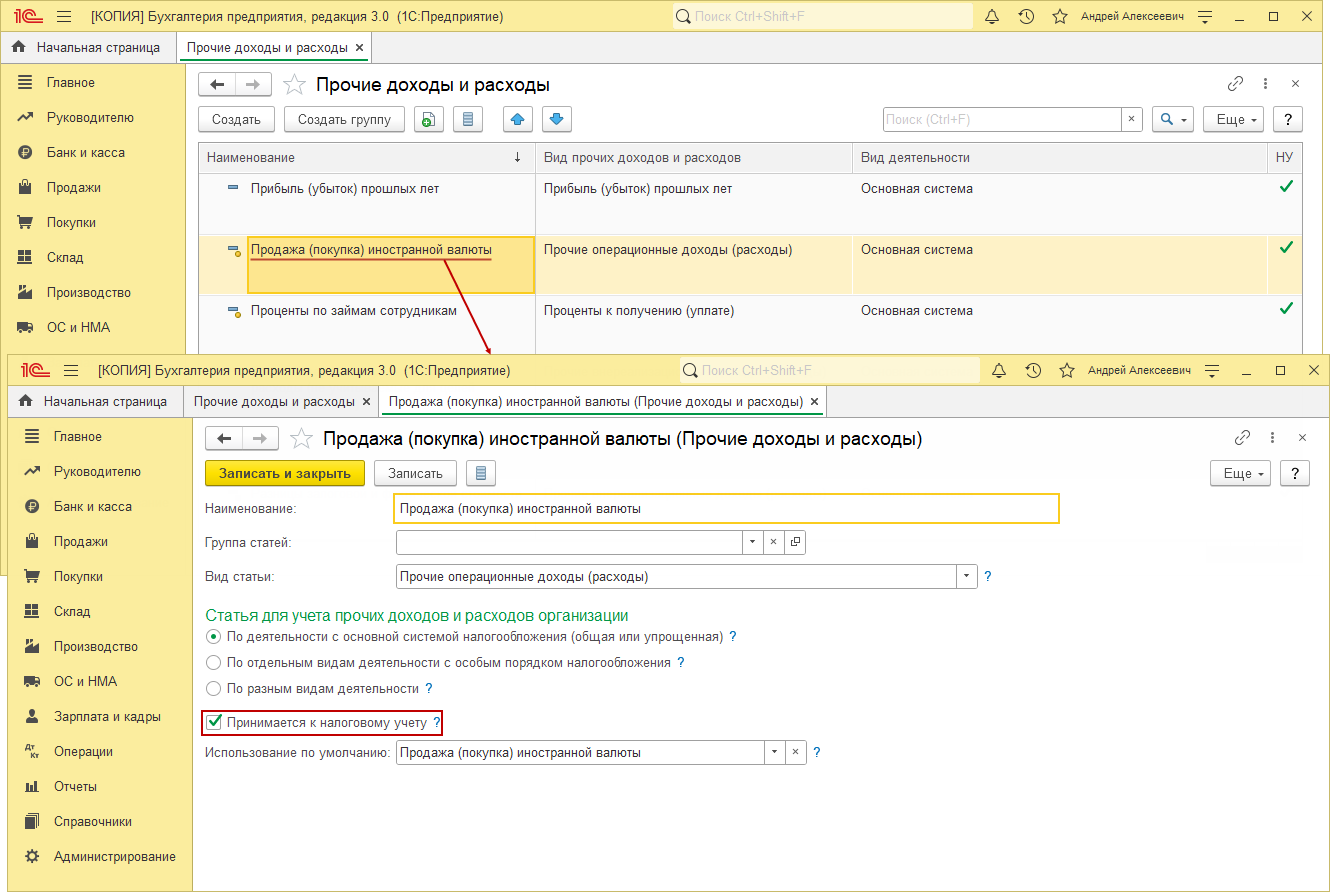Move item down arrow in back list
This screenshot has width=1332, height=894.
pyautogui.click(x=557, y=119)
